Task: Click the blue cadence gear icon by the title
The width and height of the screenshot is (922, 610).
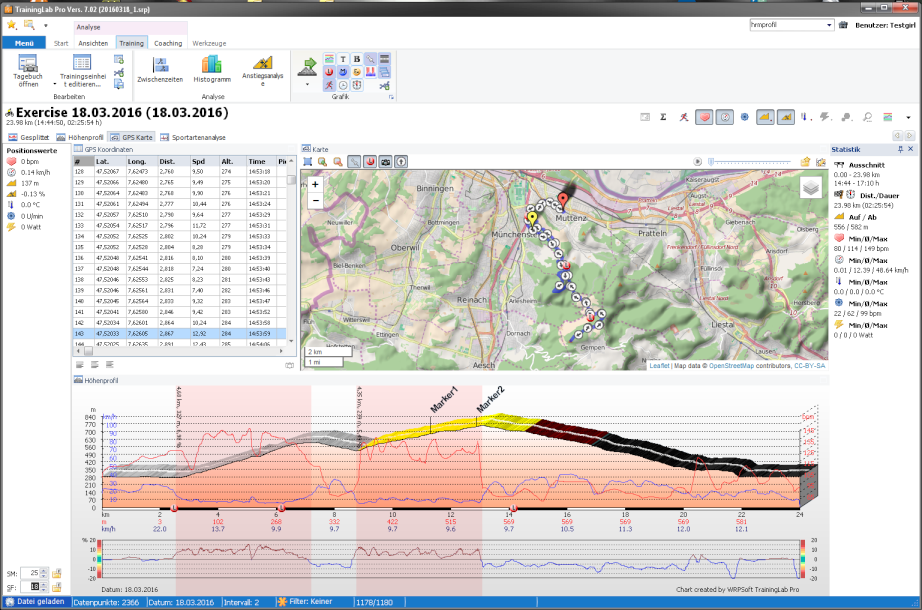Action: (x=744, y=117)
